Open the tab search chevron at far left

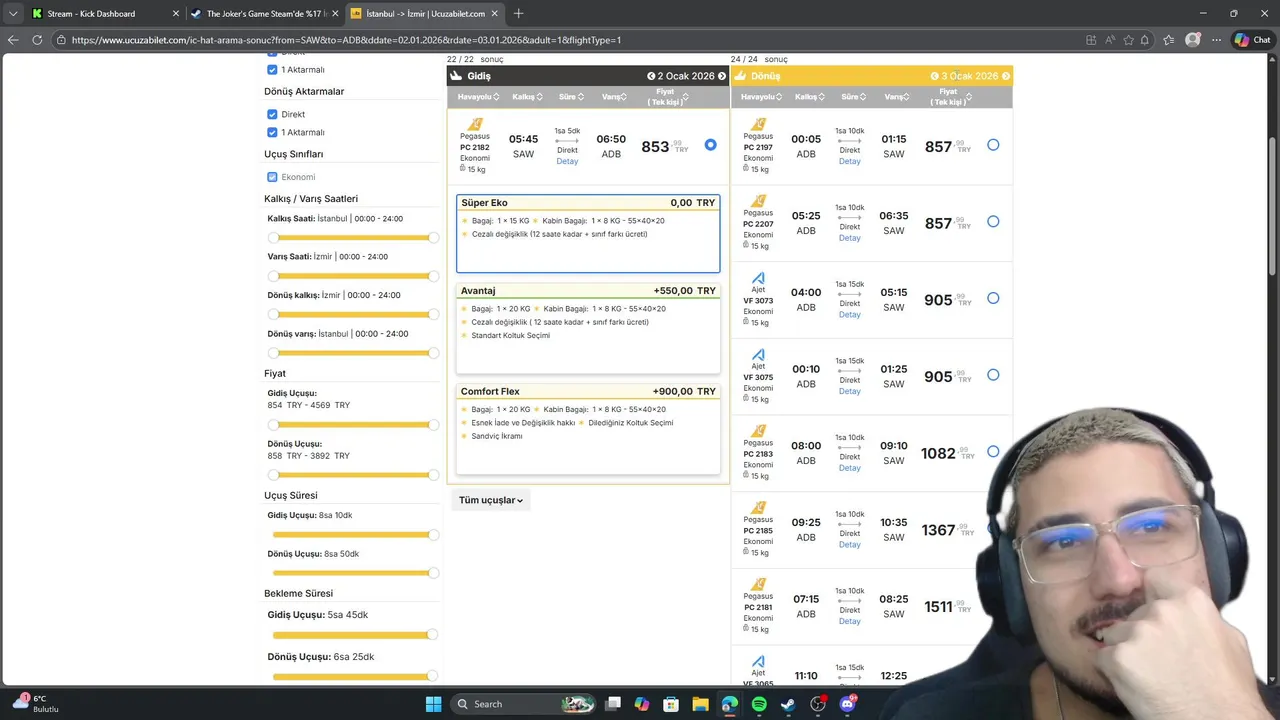(13, 14)
